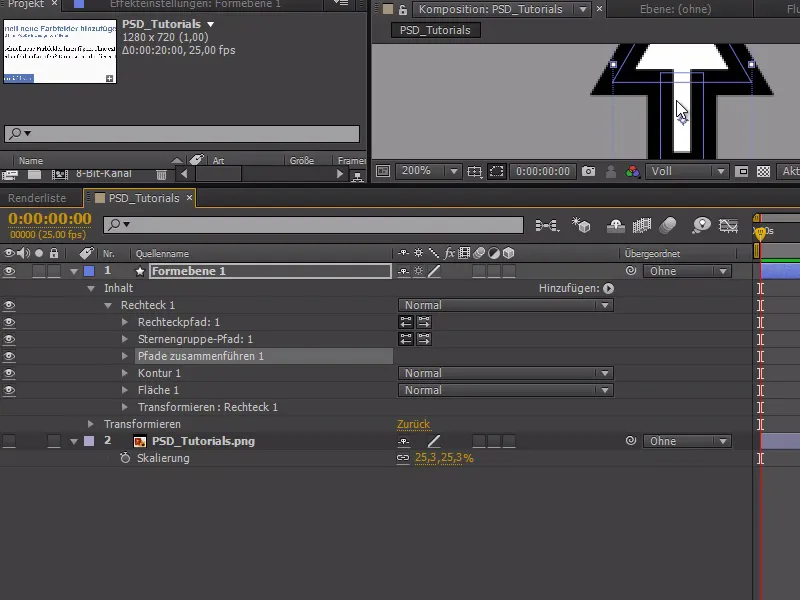Click the parent pick whip for Formebene 1
This screenshot has height=600, width=800.
click(x=630, y=271)
